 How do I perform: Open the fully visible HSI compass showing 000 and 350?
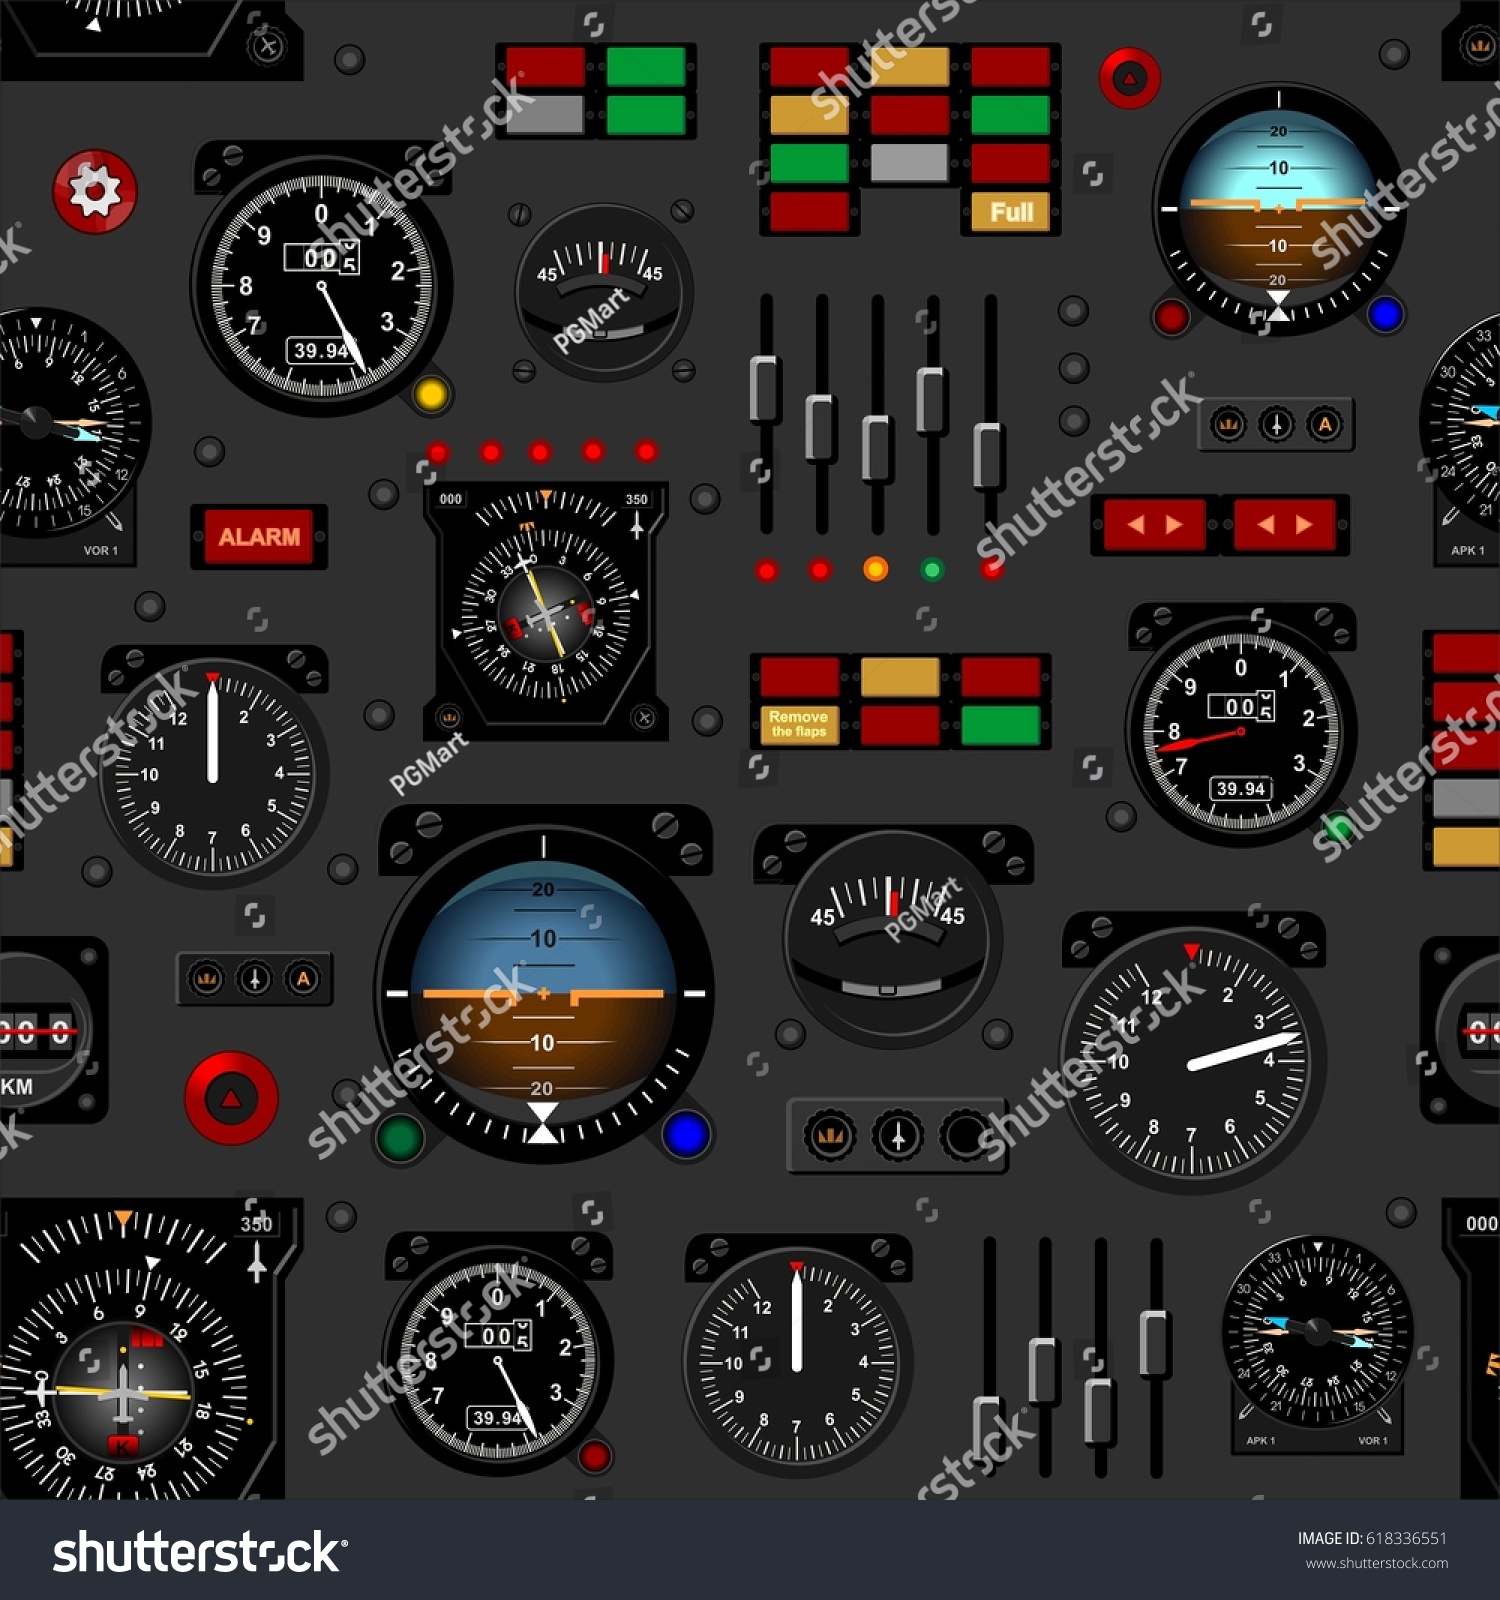pos(545,610)
